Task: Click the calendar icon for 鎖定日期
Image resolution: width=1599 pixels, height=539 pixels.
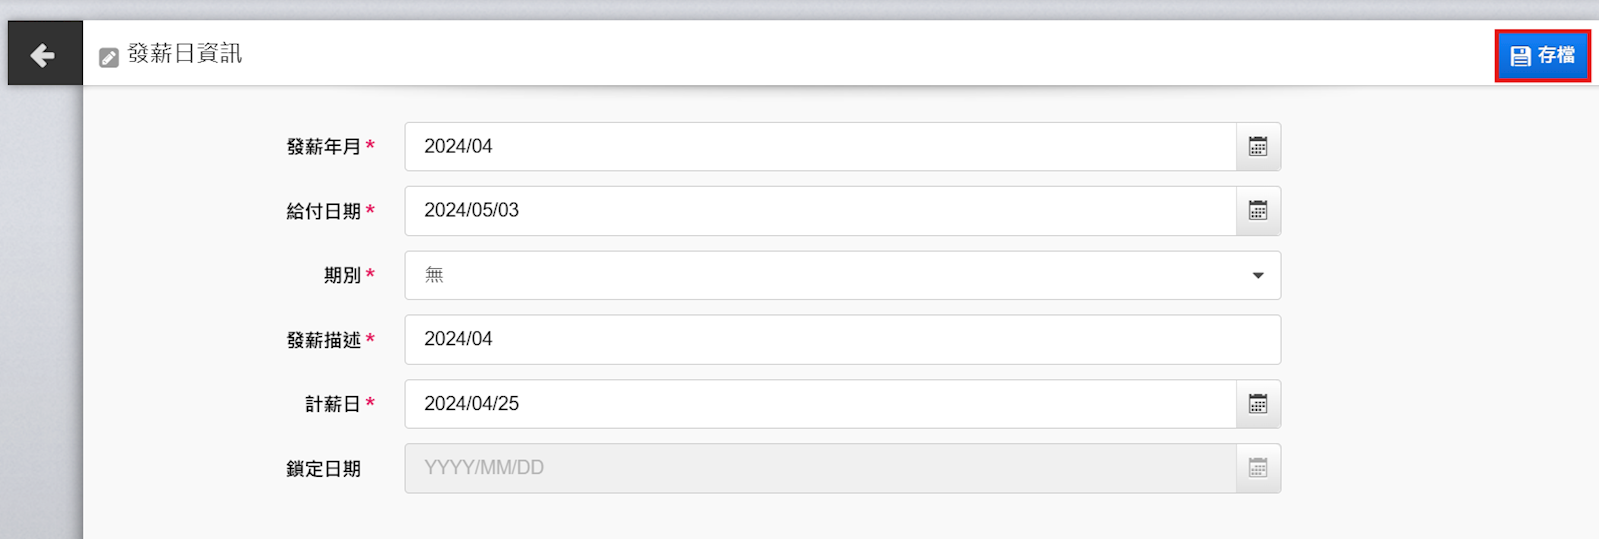Action: [1258, 468]
